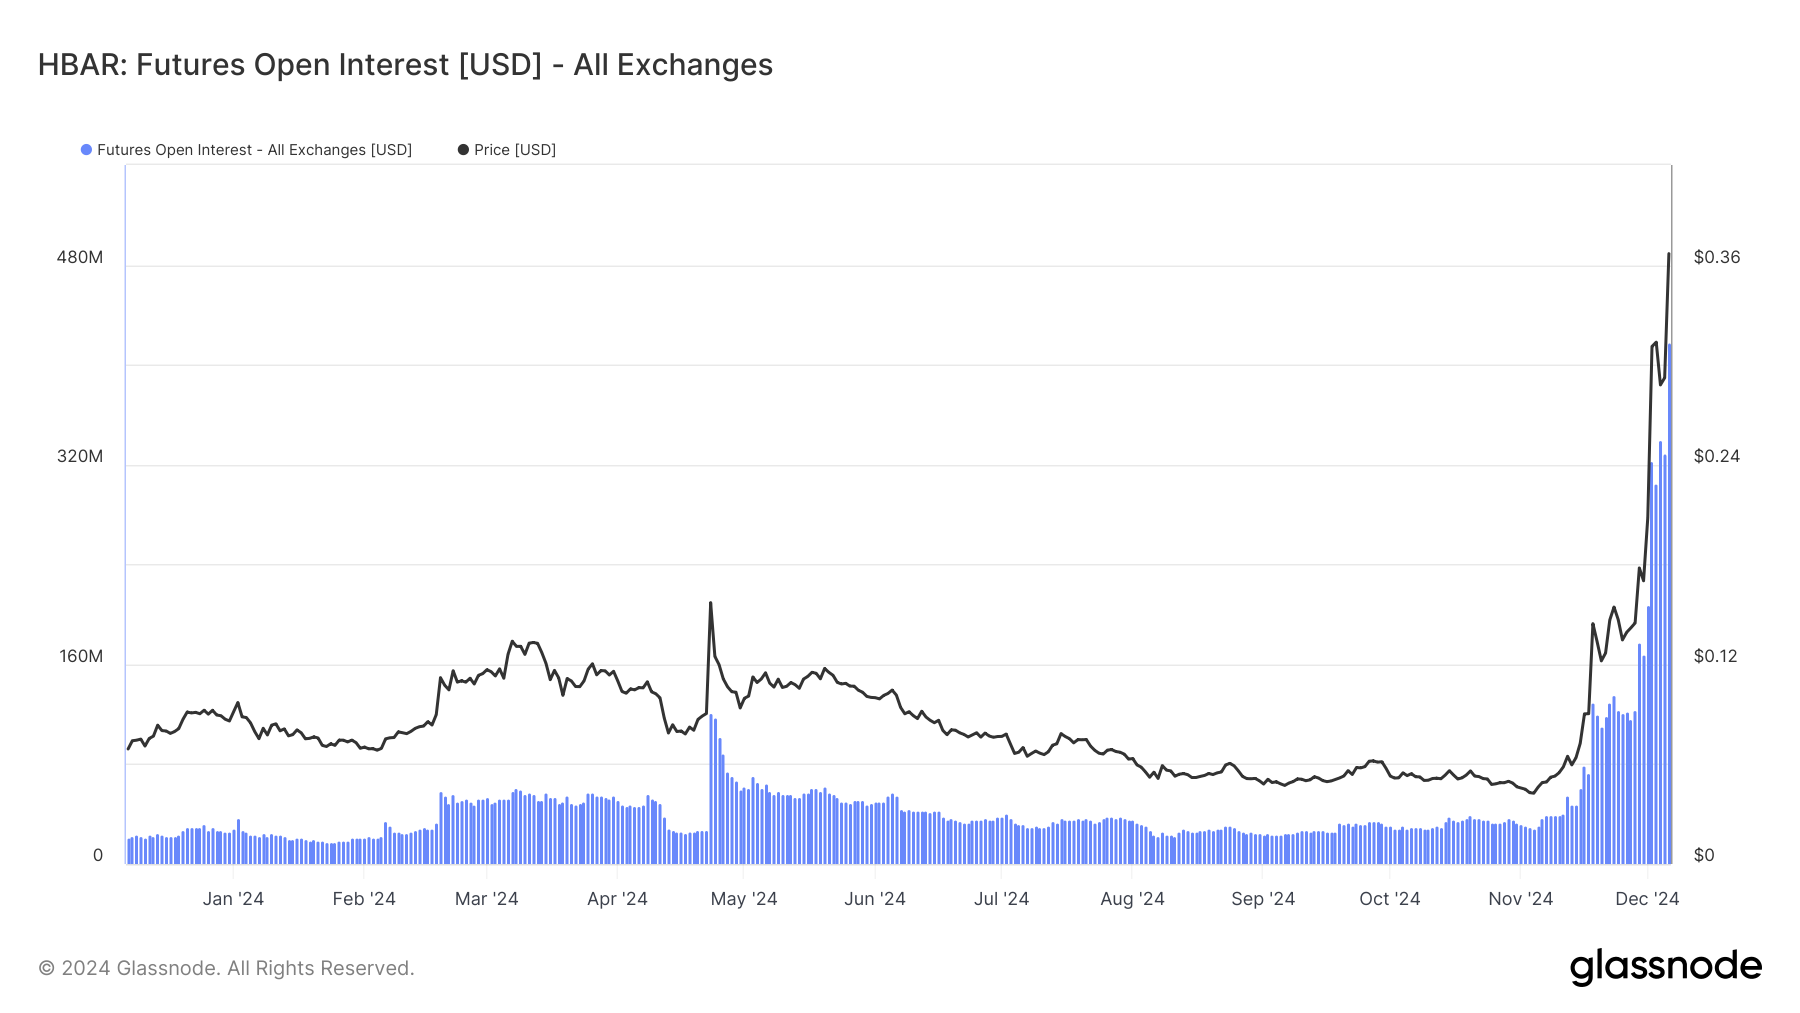Viewport: 1800px width, 1013px height.
Task: Click the May '24 axis label
Action: (x=744, y=899)
